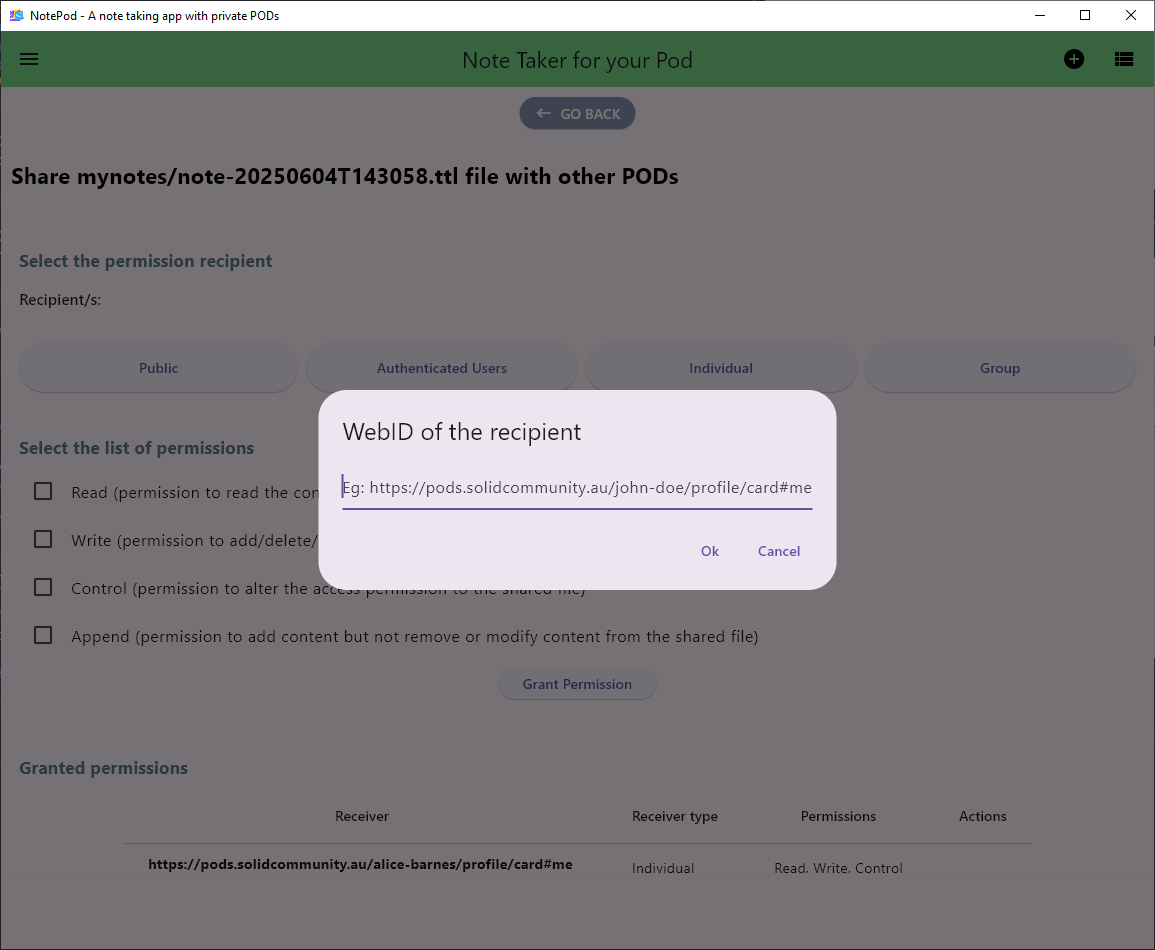
Task: Click the Permissions column header
Action: [838, 816]
